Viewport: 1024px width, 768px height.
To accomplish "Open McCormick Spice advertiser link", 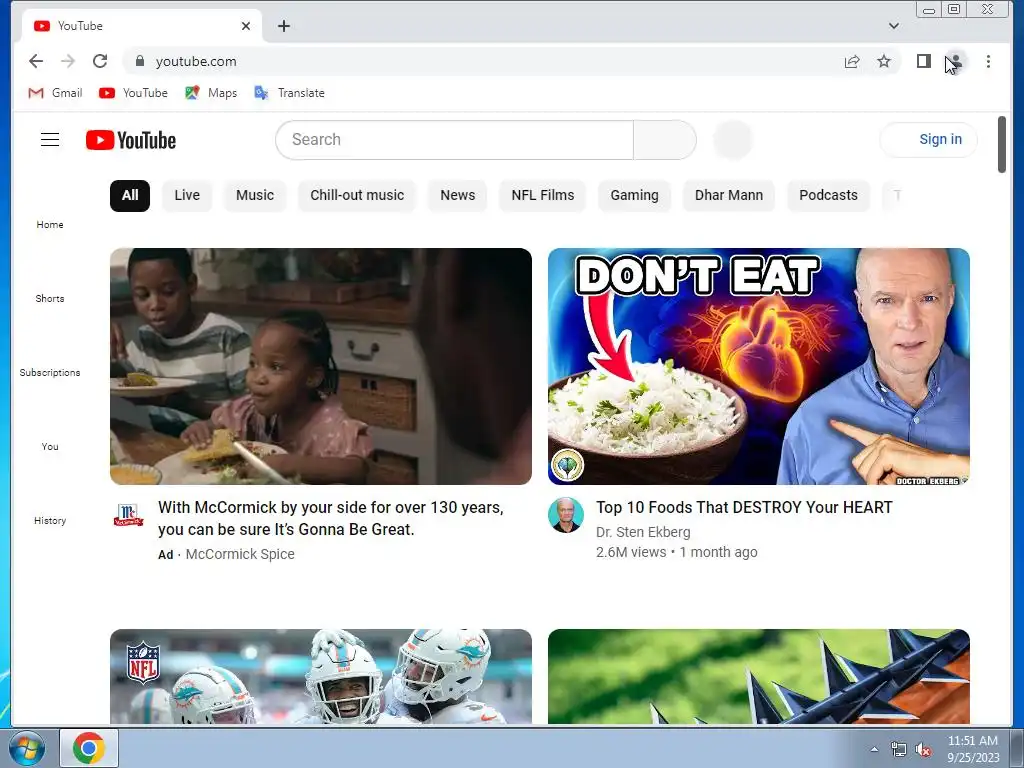I will pyautogui.click(x=240, y=554).
